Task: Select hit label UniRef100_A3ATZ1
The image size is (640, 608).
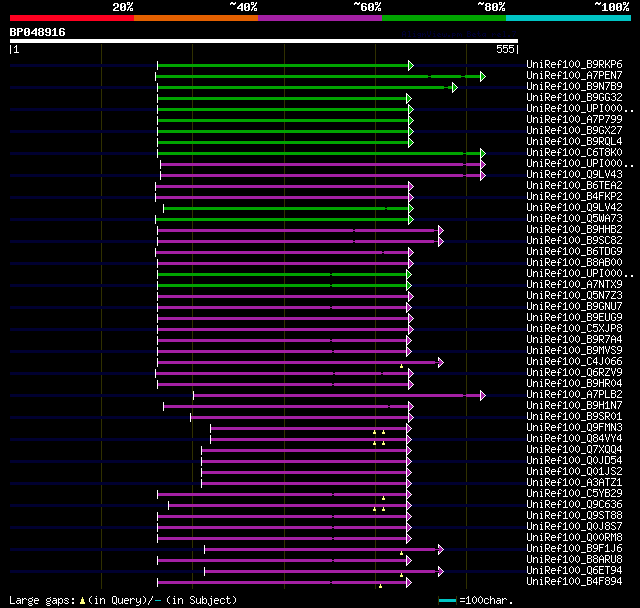Action: pos(574,483)
